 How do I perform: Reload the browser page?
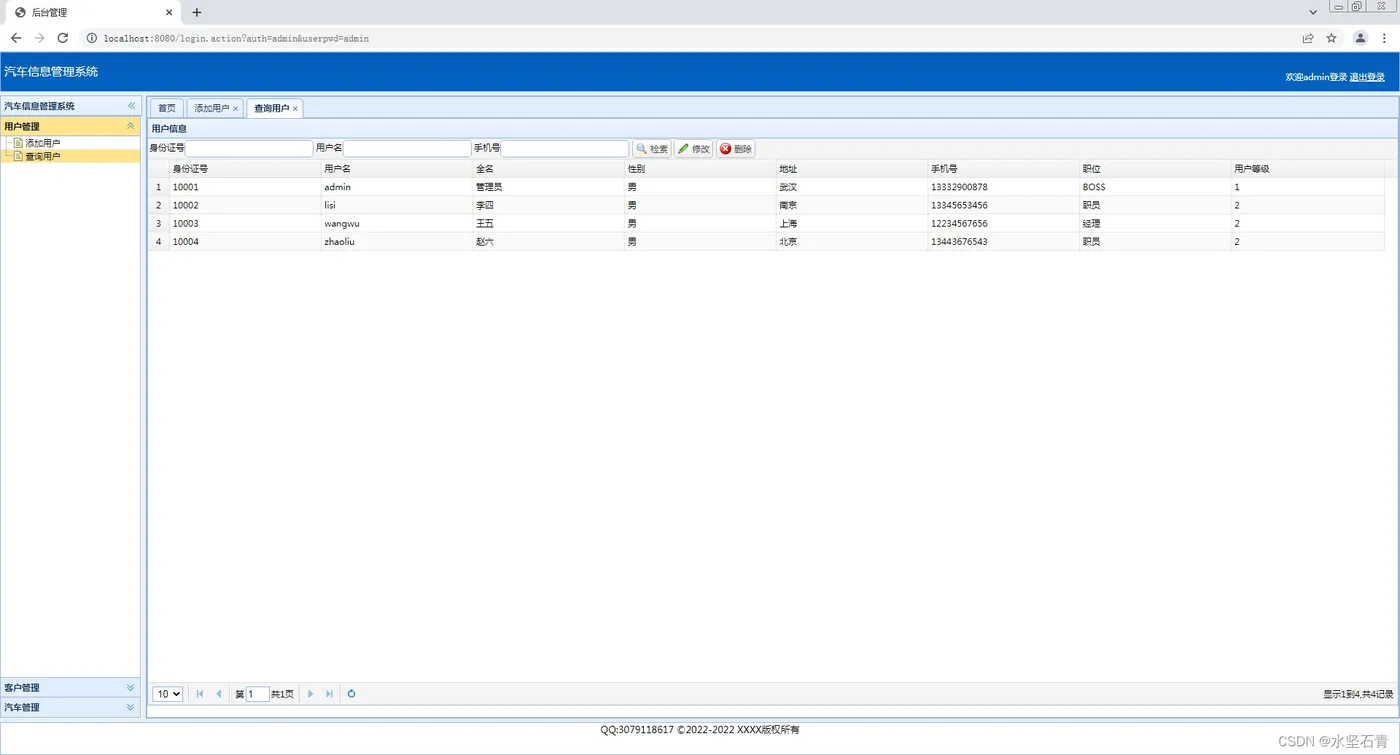(x=63, y=38)
